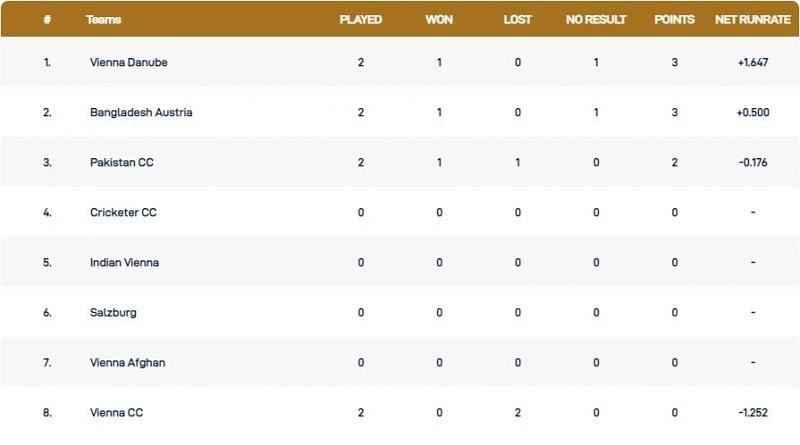800x445 pixels.
Task: Click the Teams column header
Action: pyautogui.click(x=104, y=19)
